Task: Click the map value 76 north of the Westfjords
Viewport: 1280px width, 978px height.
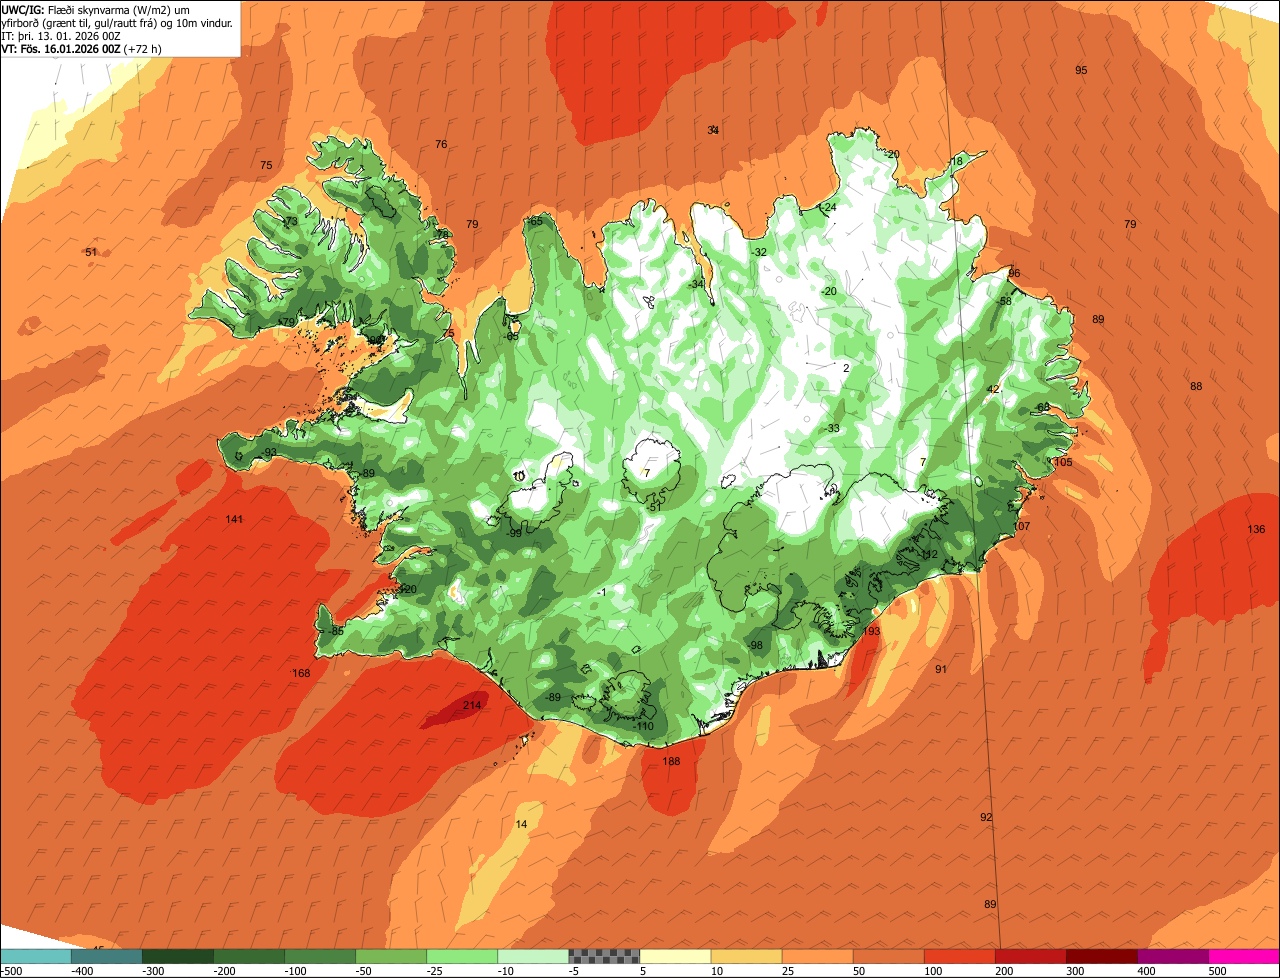Action: (441, 144)
